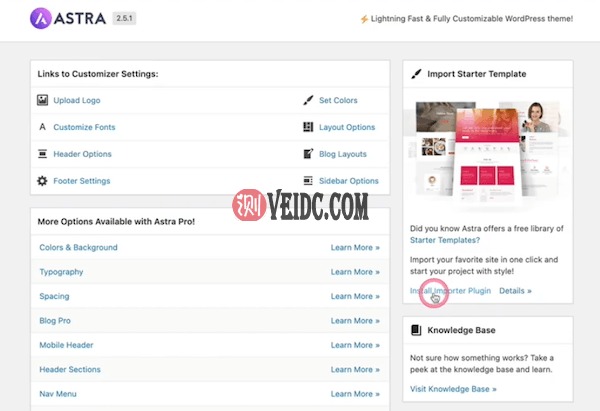600x411 pixels.
Task: Click the Blog Pro link
Action: coord(55,321)
